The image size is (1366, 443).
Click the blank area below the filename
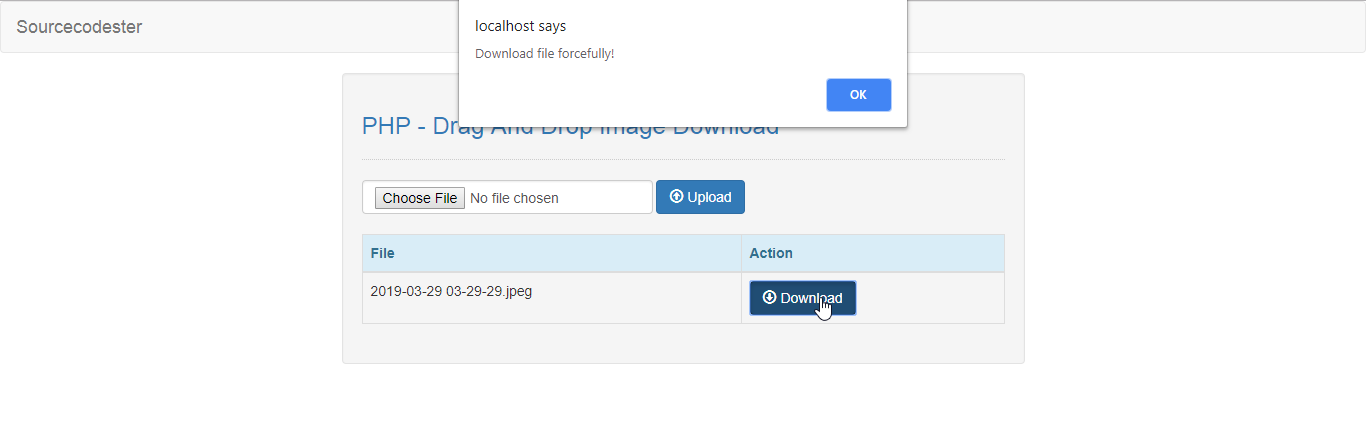(552, 312)
